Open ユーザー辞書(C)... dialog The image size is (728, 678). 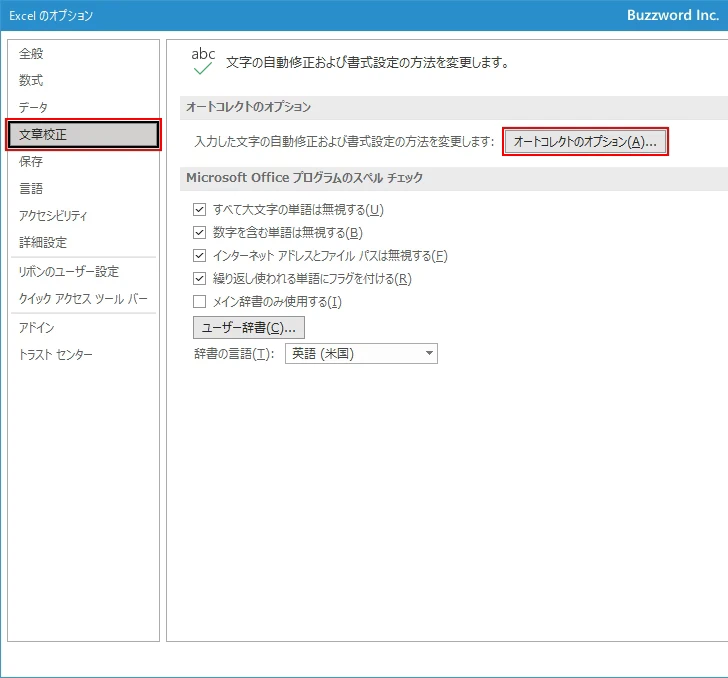(249, 328)
